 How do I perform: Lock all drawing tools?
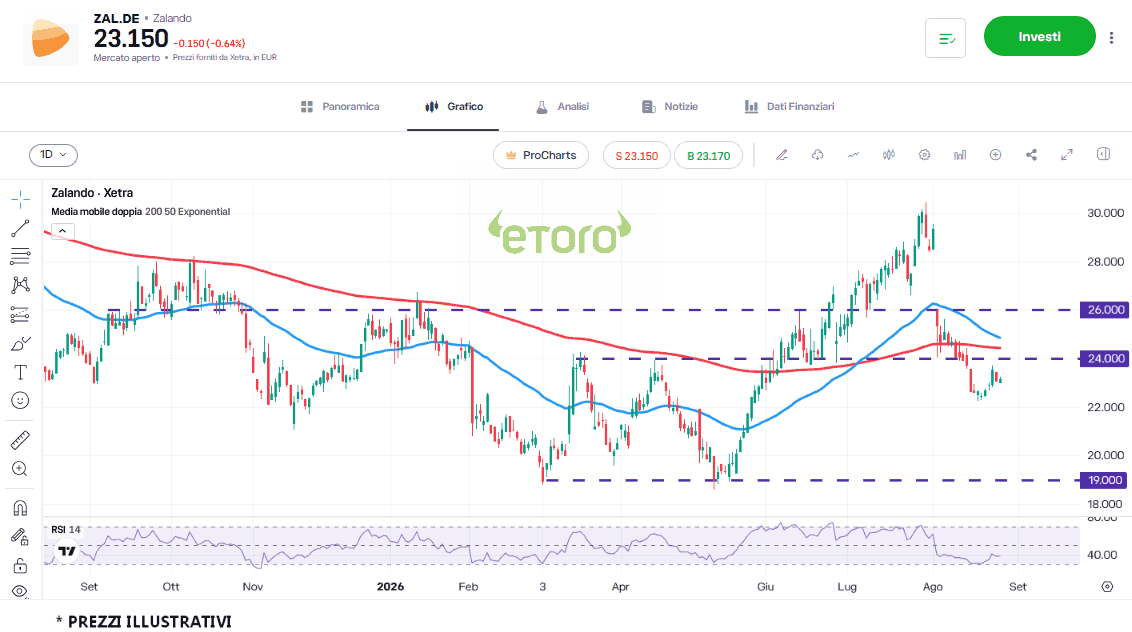pos(20,566)
